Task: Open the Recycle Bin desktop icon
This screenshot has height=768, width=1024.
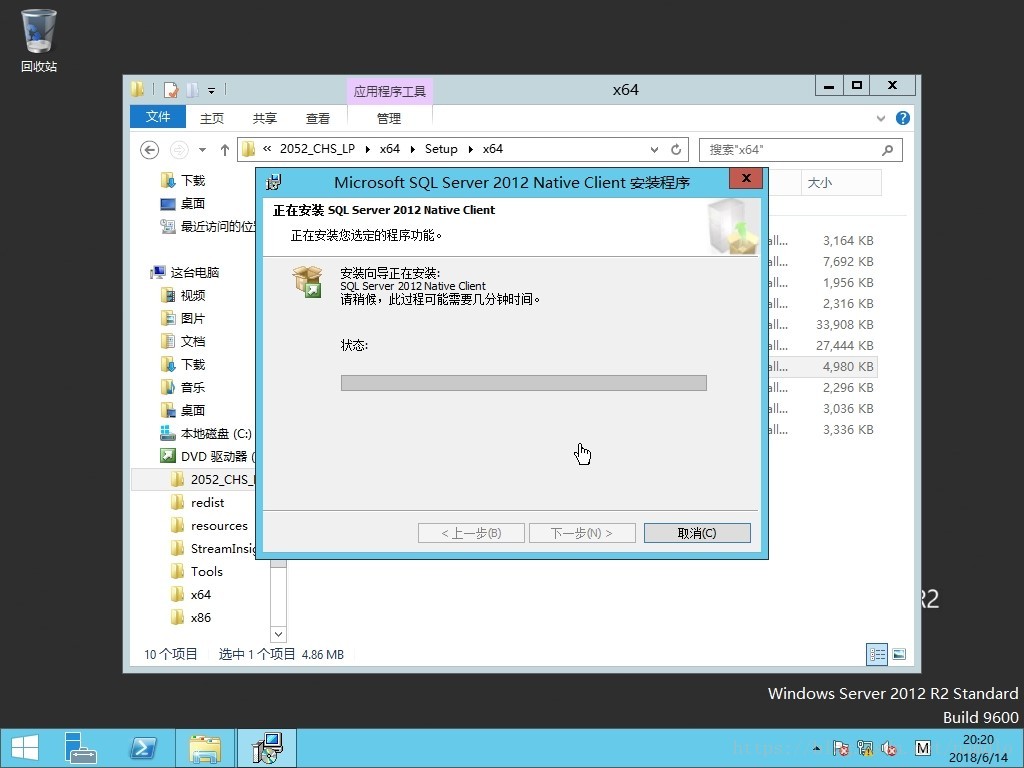Action: coord(39,40)
